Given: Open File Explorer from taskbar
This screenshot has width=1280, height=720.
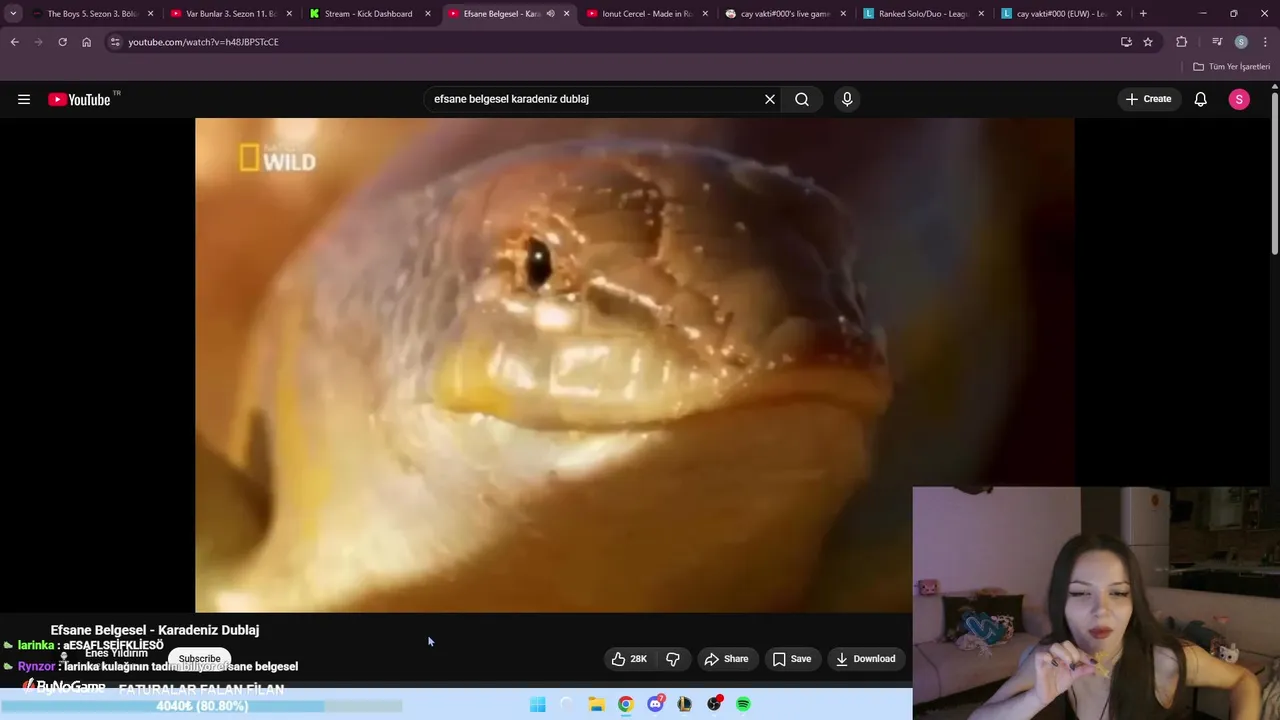Looking at the screenshot, I should point(596,704).
